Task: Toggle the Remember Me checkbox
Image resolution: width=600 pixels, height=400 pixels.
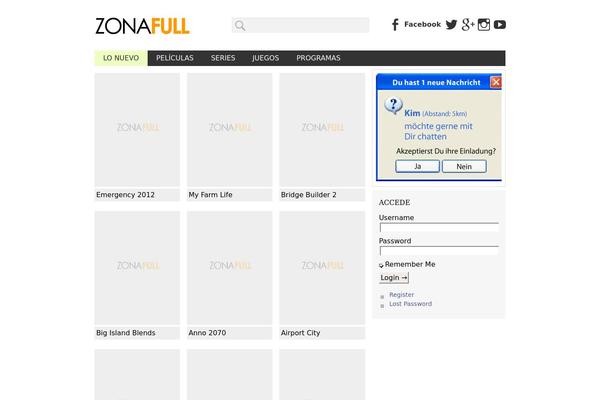Action: (x=381, y=265)
